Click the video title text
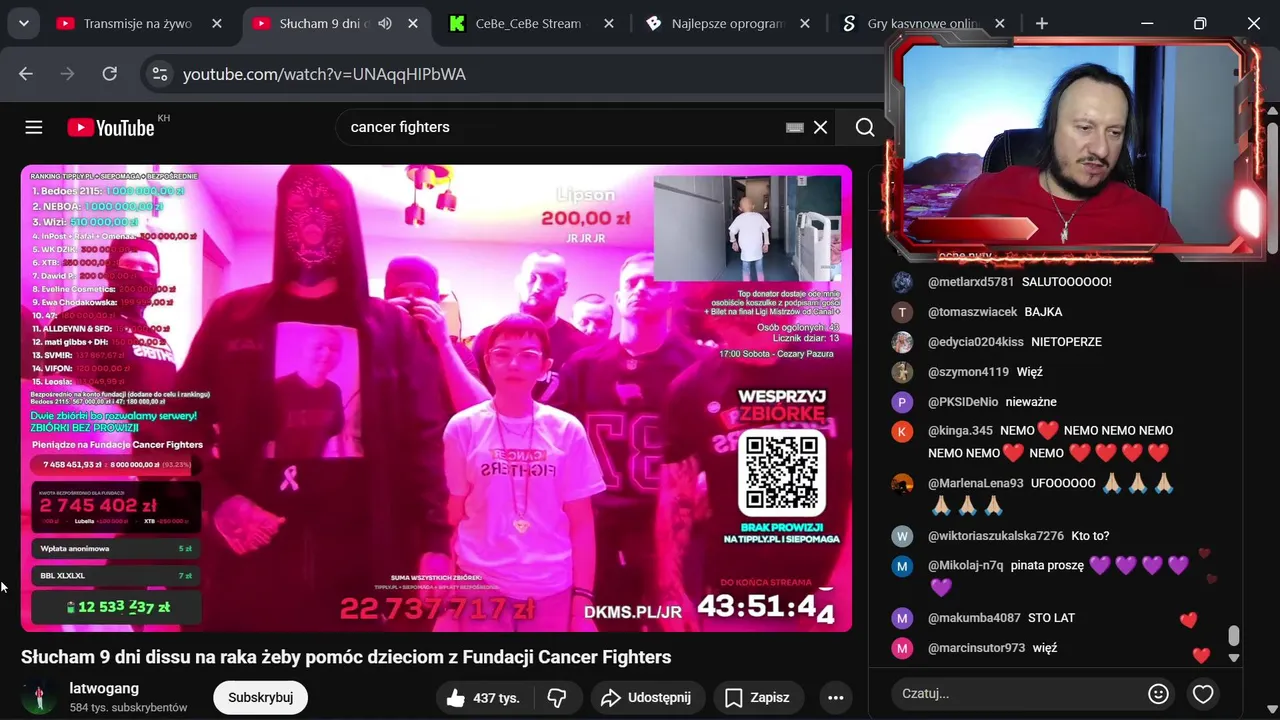Image resolution: width=1280 pixels, height=720 pixels. 346,657
